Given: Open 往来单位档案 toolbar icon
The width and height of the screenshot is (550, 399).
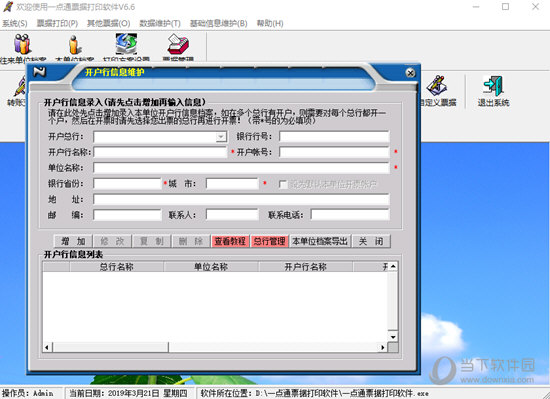Looking at the screenshot, I should (x=22, y=45).
